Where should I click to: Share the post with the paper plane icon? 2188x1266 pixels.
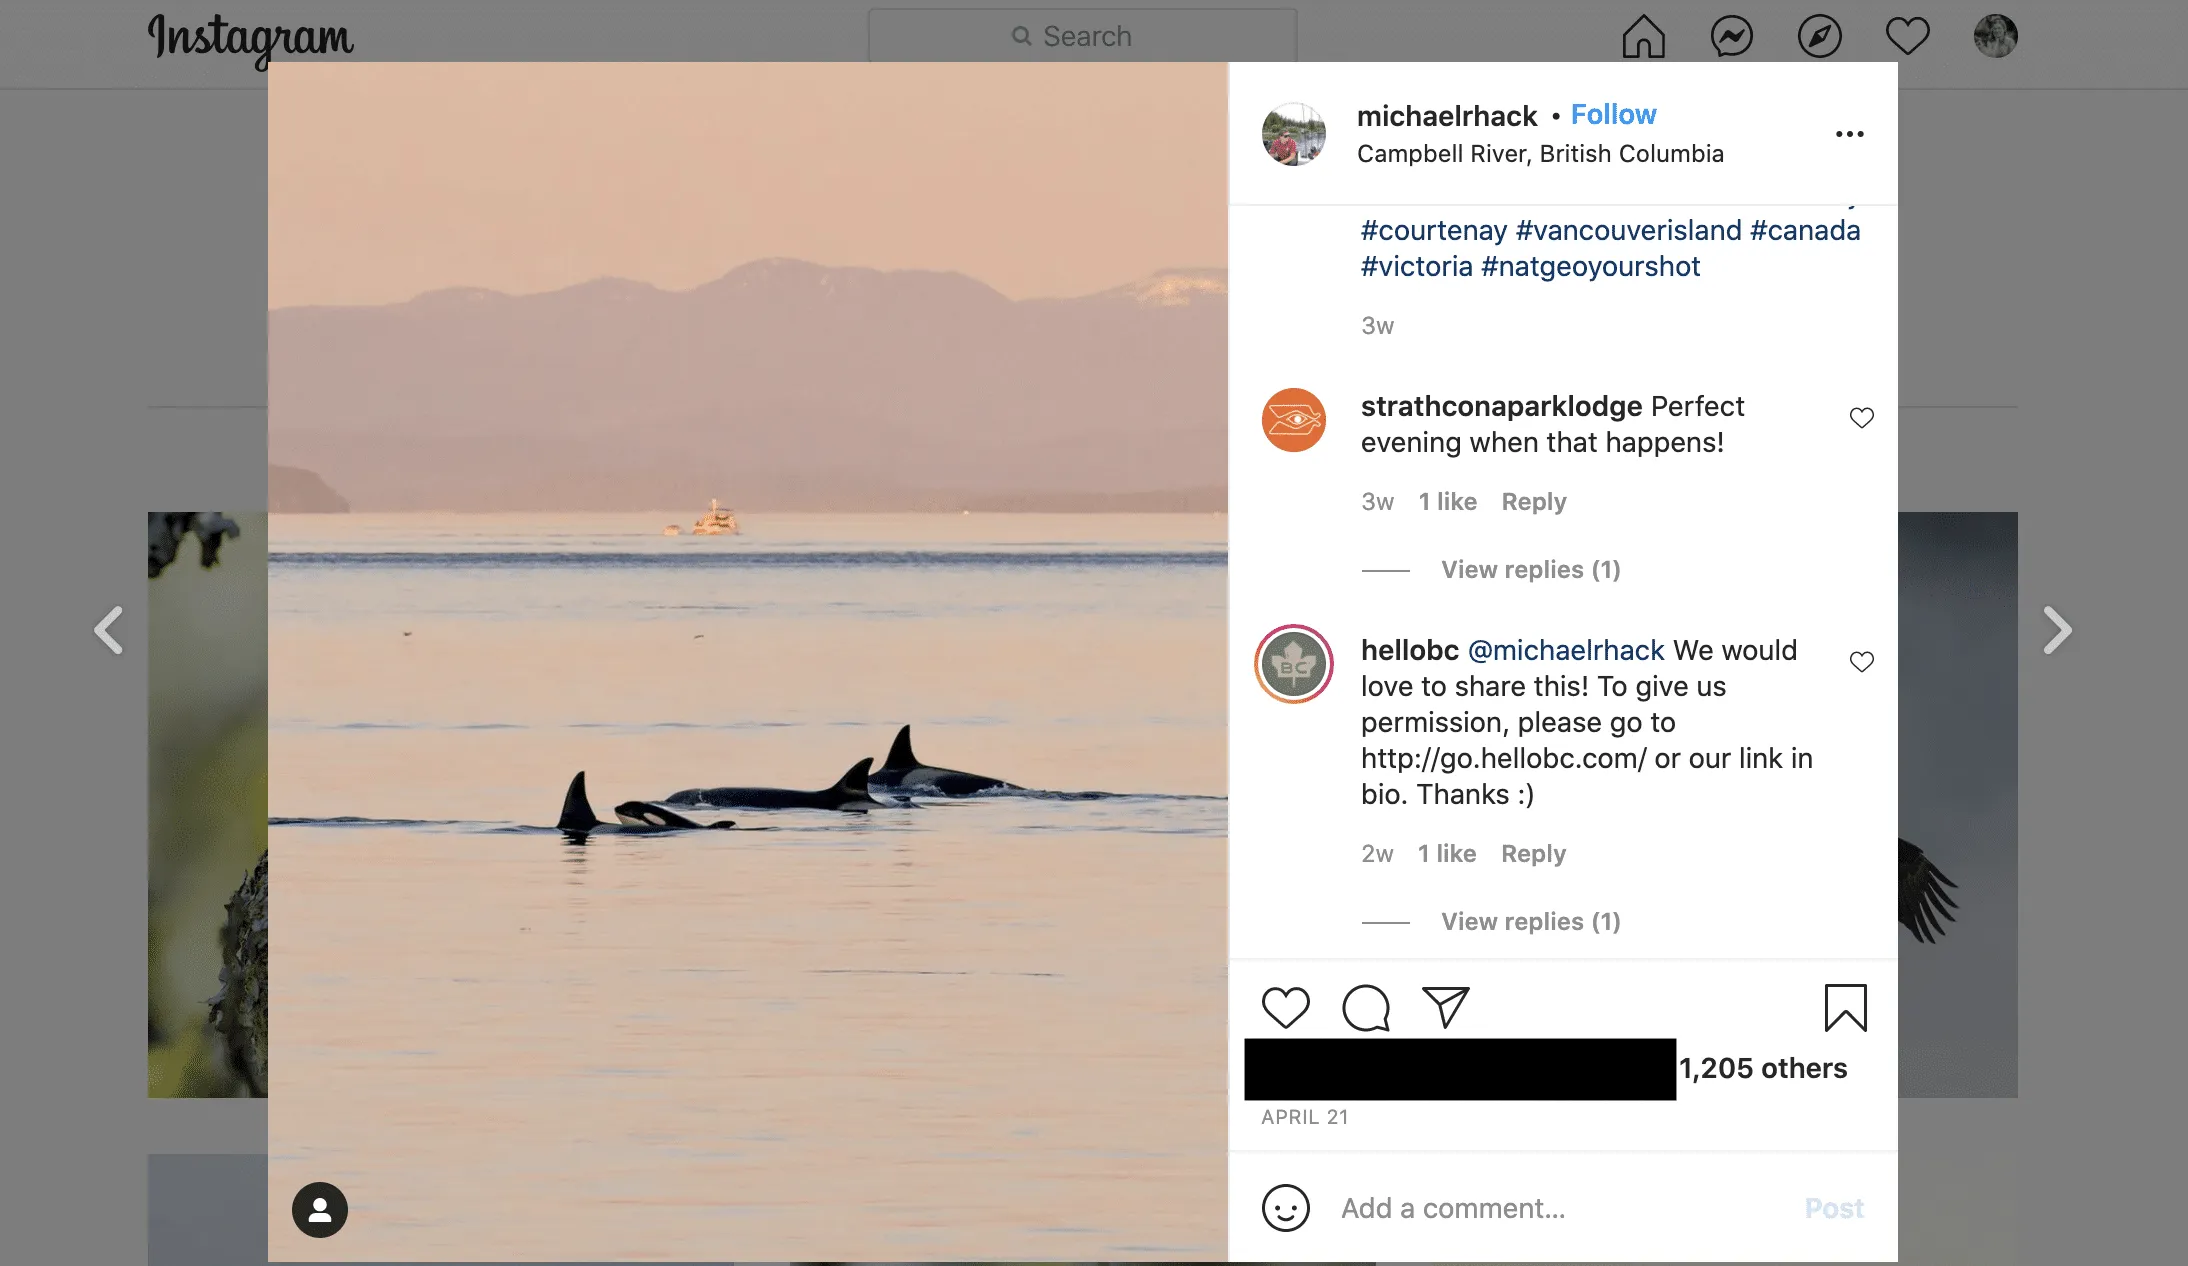tap(1446, 1007)
